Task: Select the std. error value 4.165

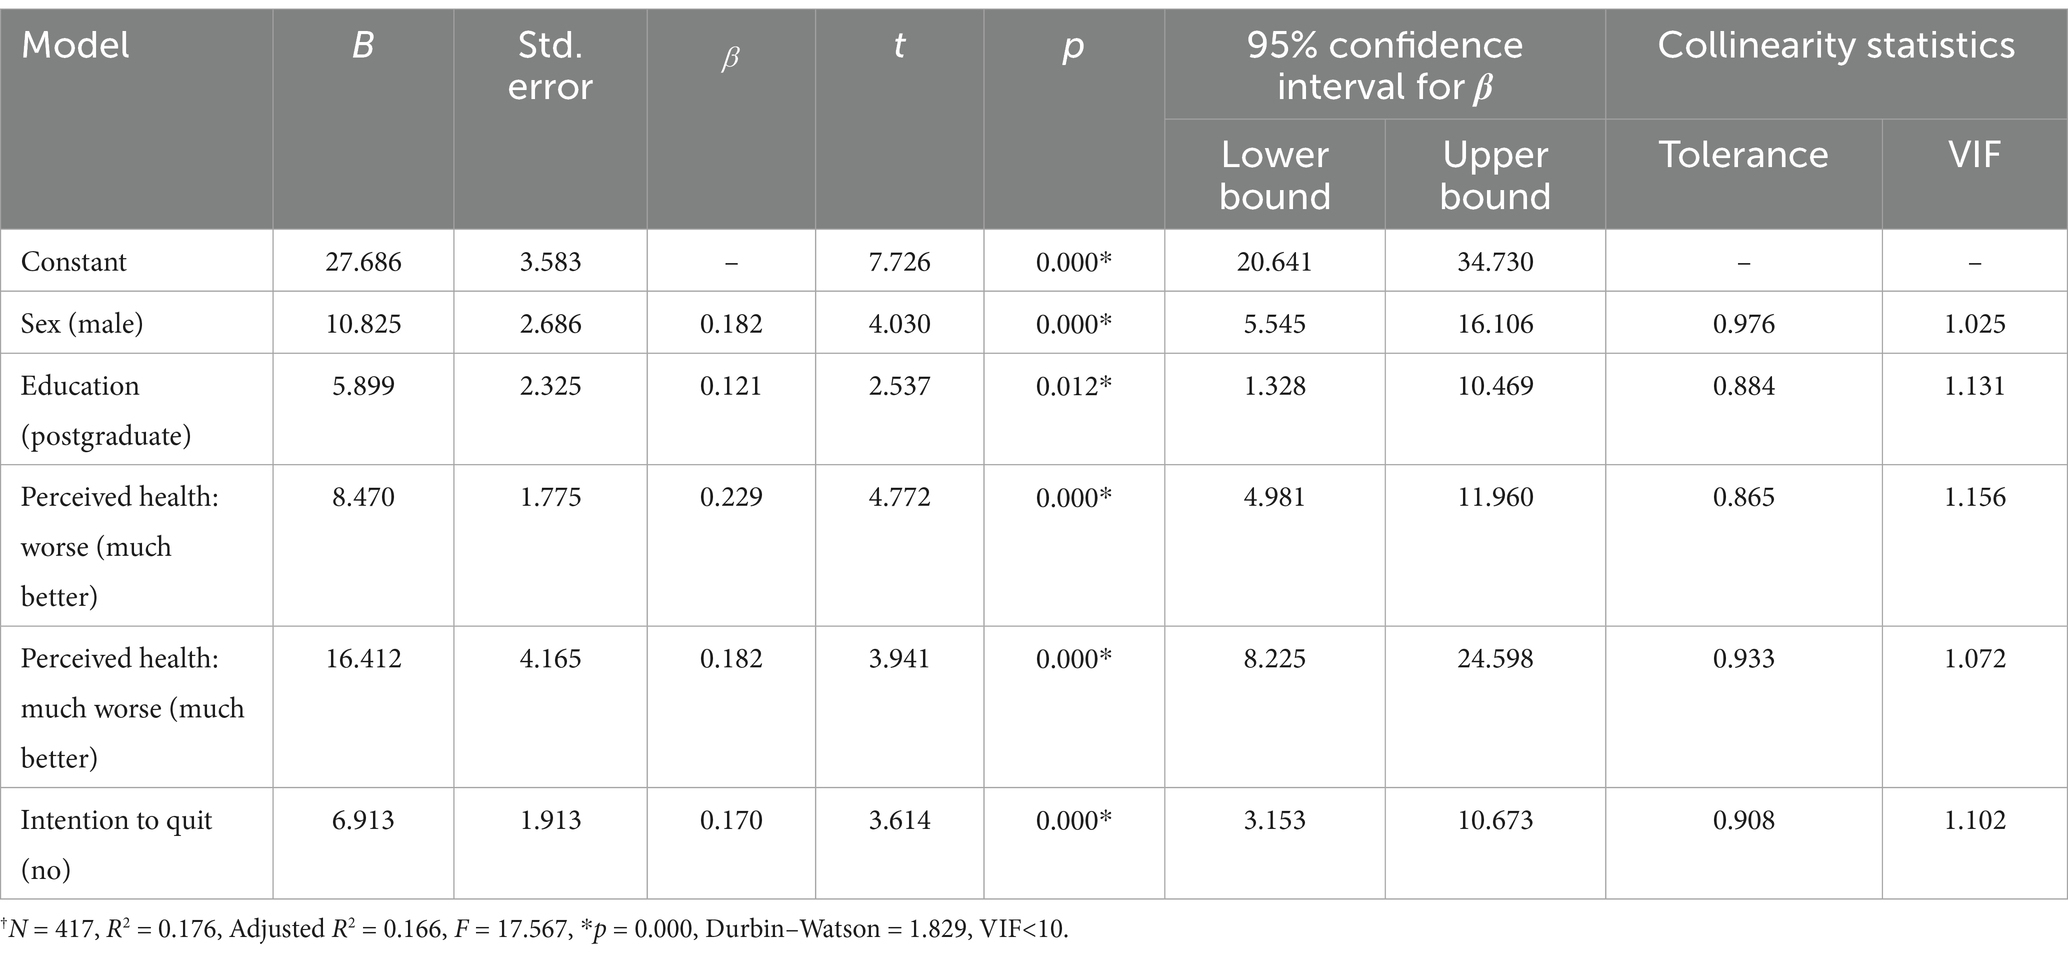Action: coord(550,659)
